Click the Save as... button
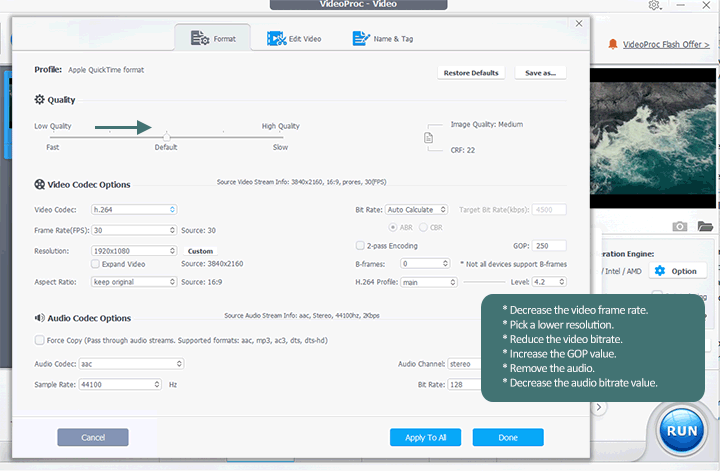Viewport: 720px width, 471px height. click(540, 73)
